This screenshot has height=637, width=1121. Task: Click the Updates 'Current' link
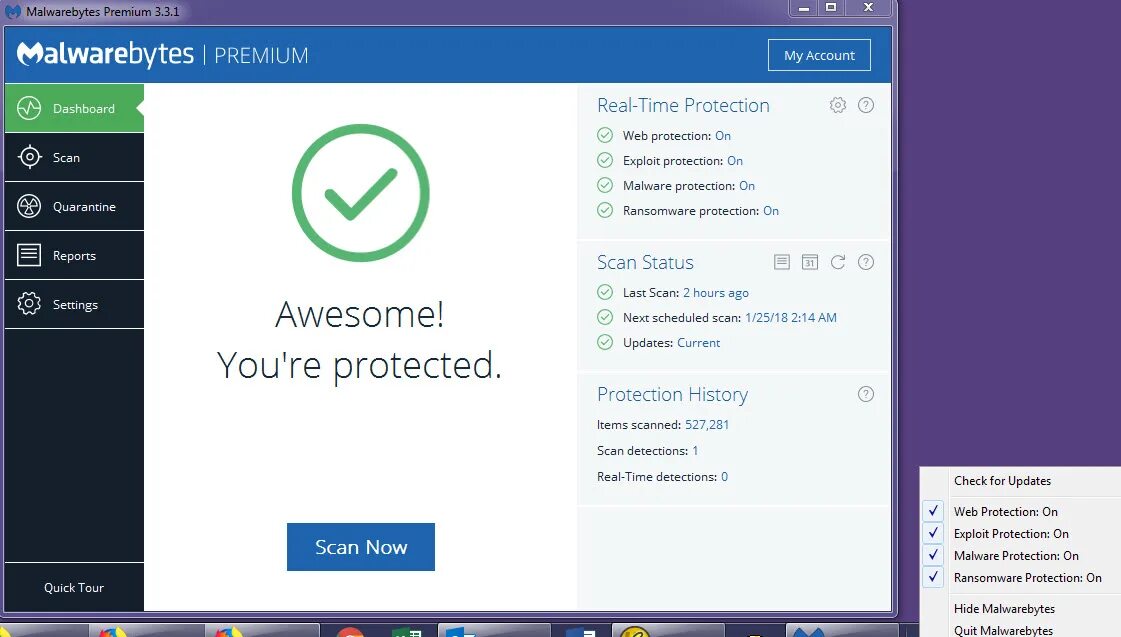(x=698, y=343)
